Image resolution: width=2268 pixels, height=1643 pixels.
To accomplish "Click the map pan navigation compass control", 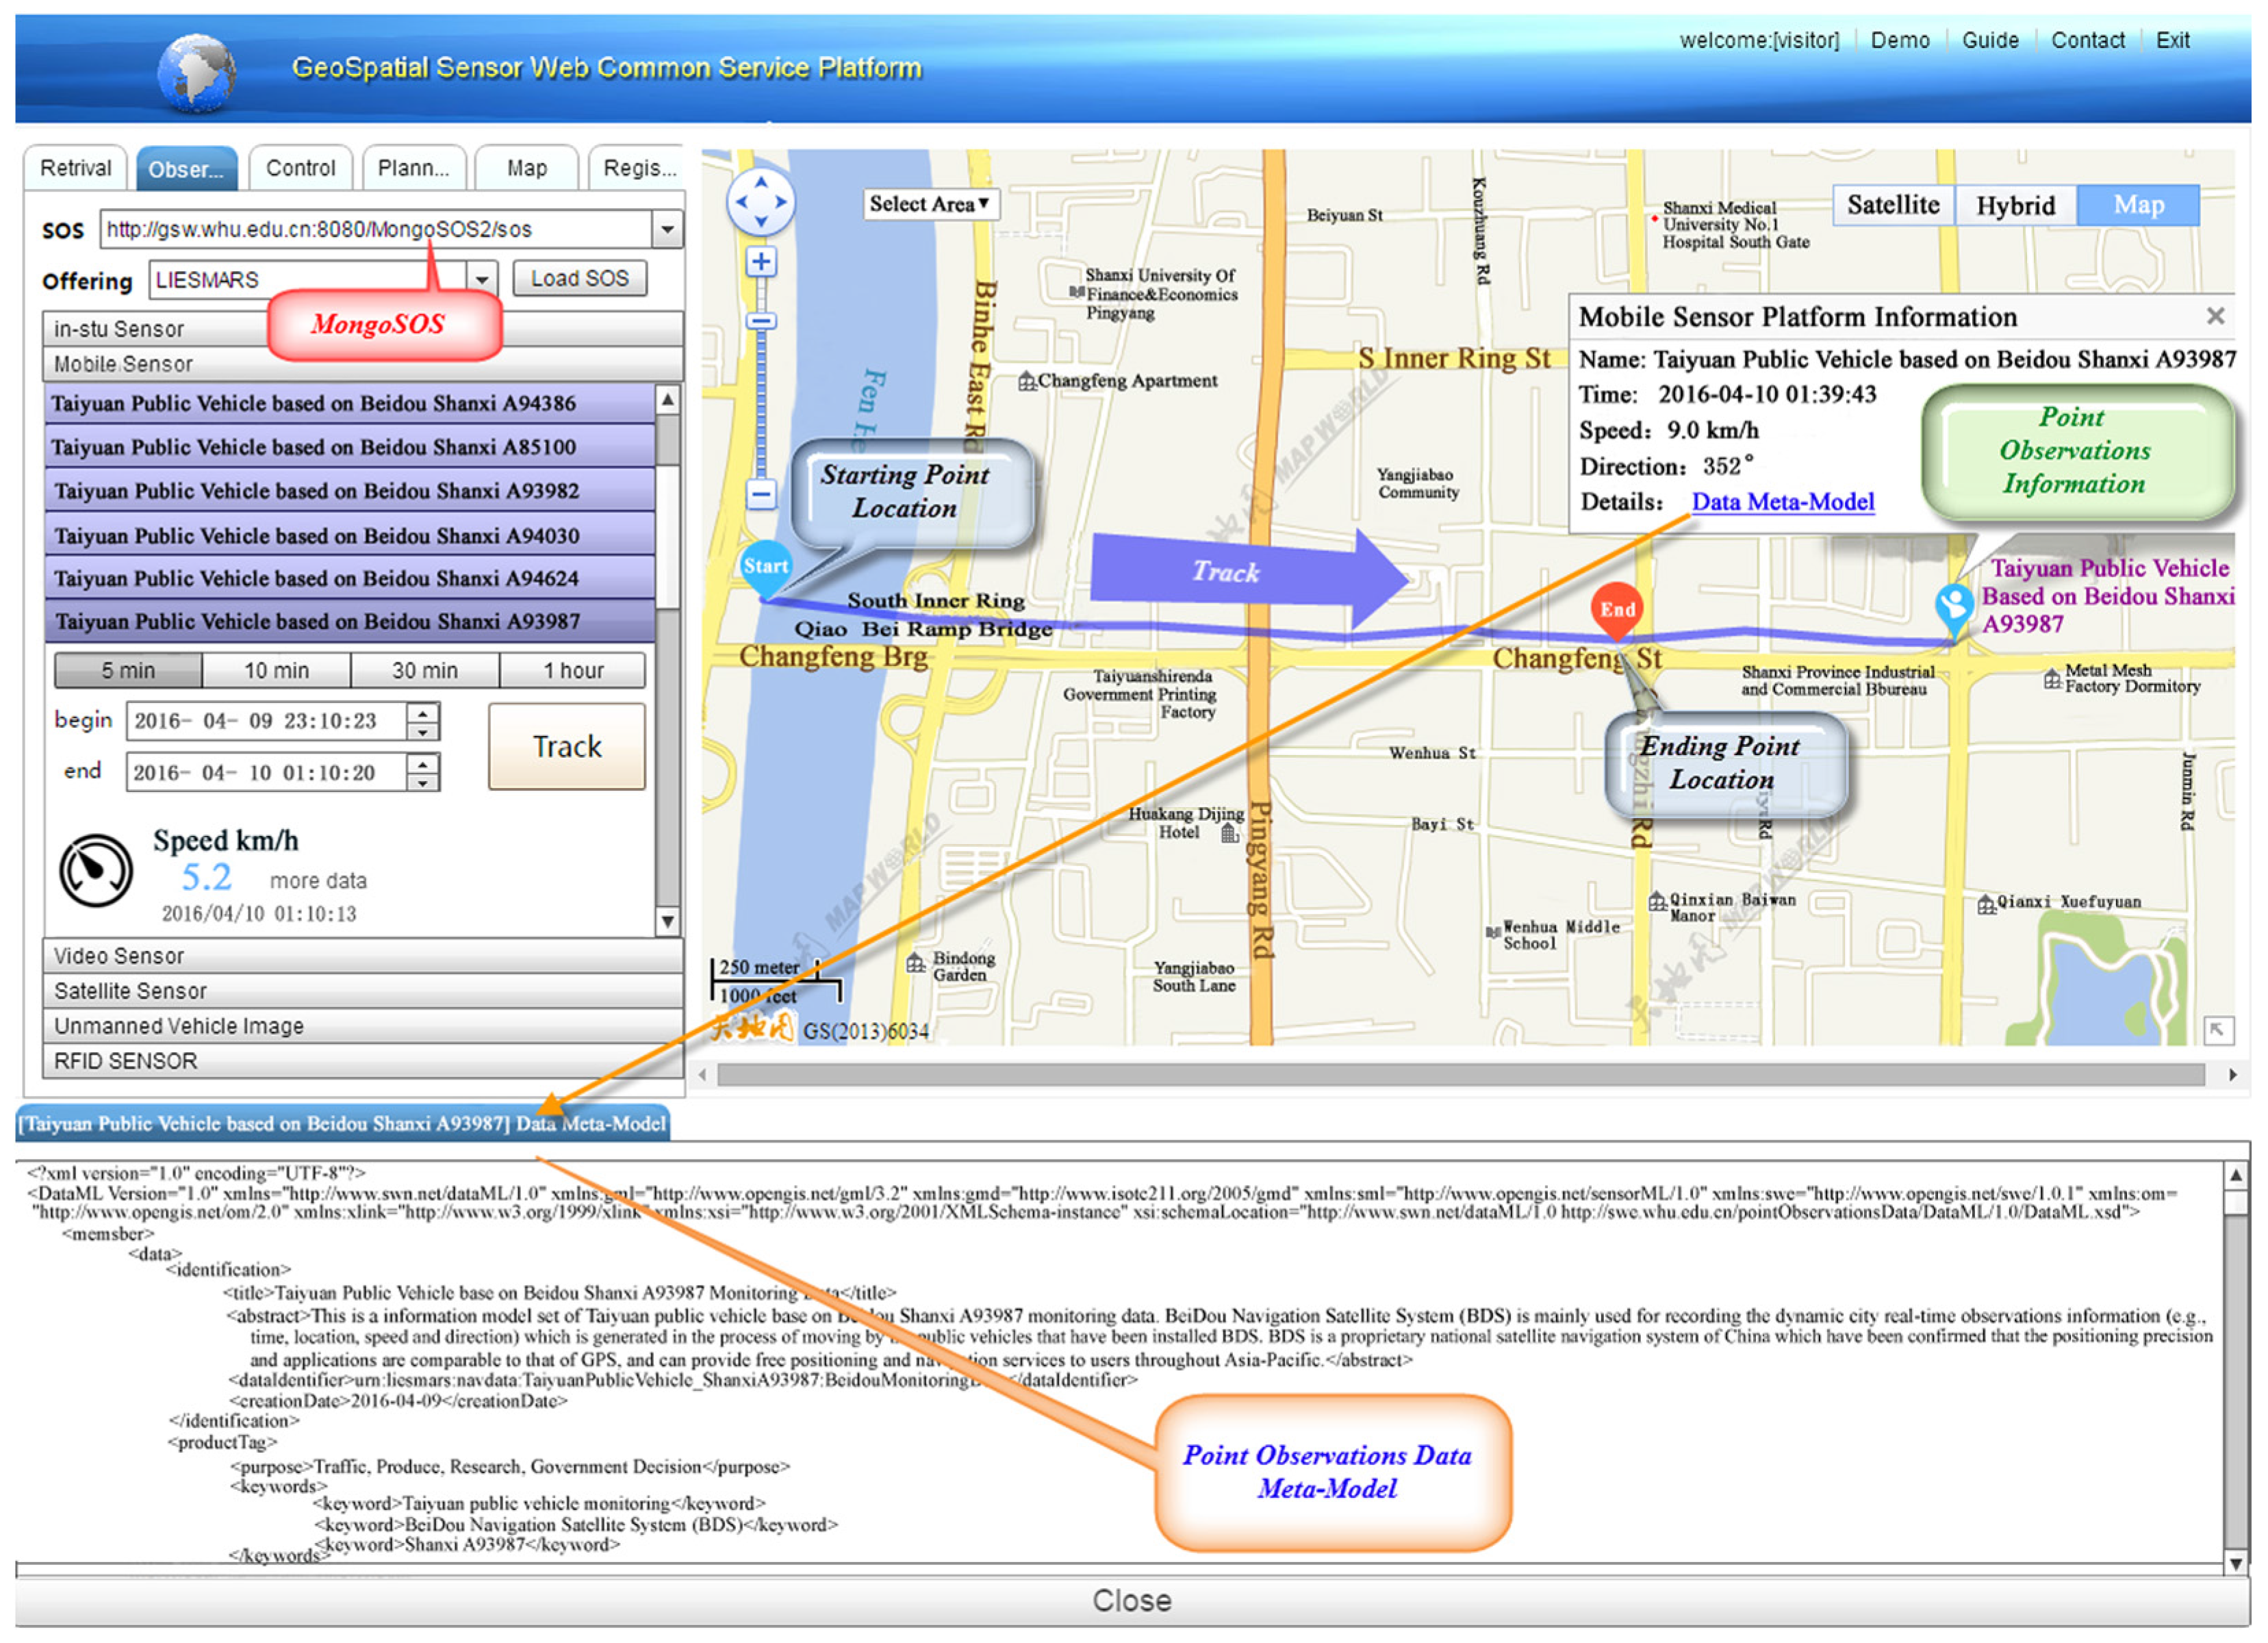I will pos(761,202).
